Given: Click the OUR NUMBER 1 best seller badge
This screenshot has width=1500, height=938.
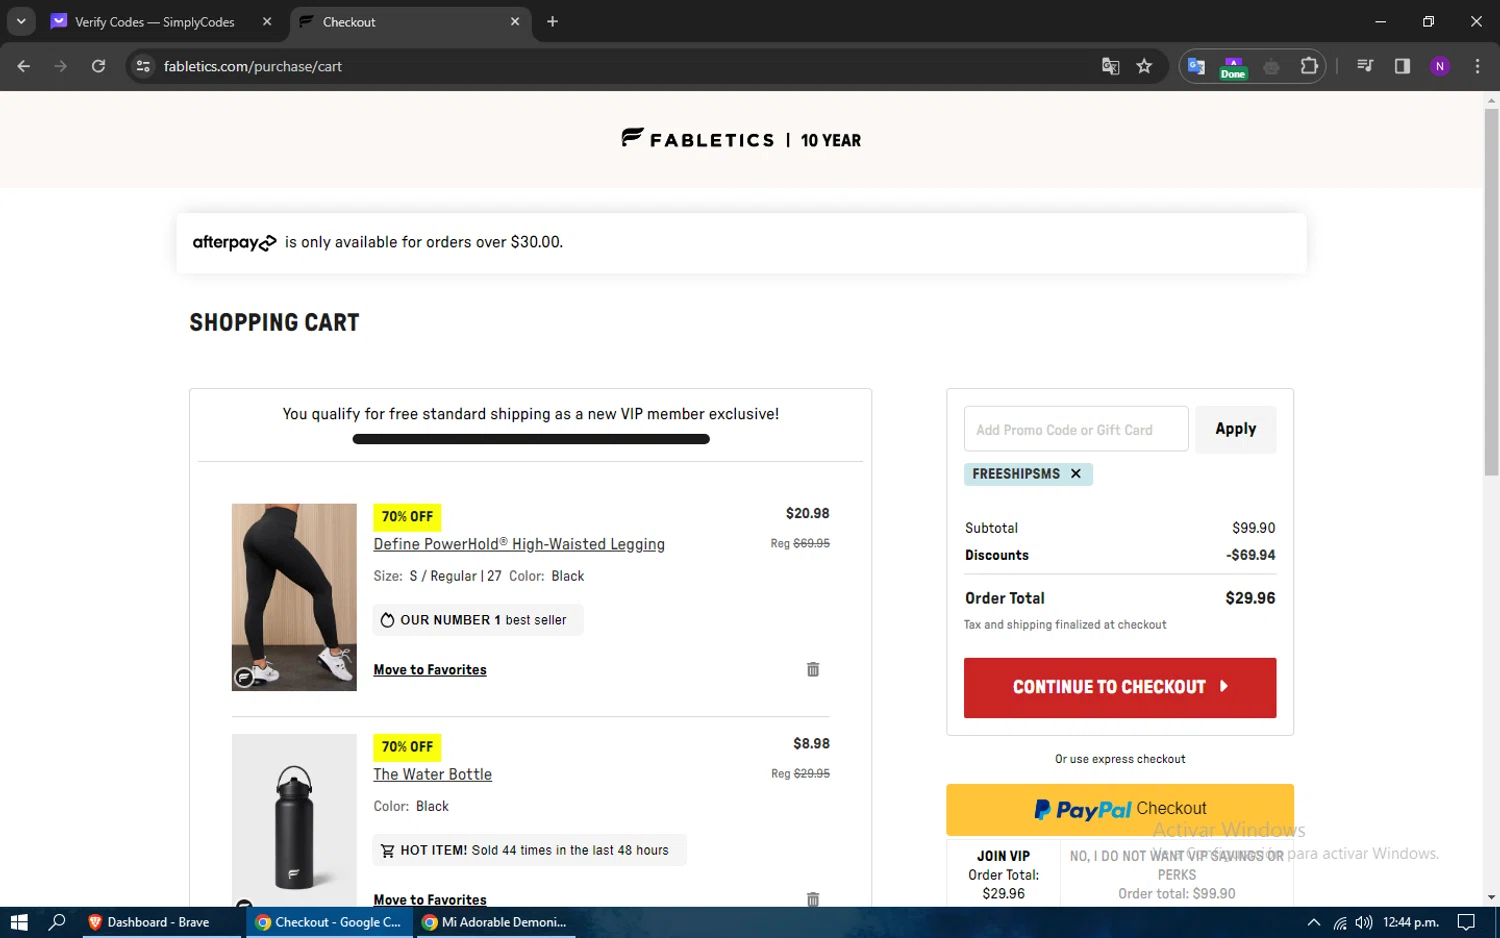Looking at the screenshot, I should (478, 620).
